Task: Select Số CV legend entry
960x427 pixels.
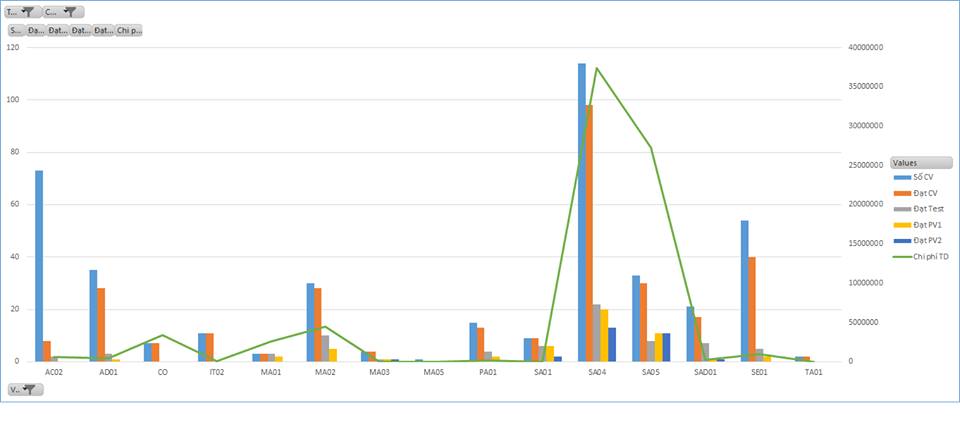Action: [927, 177]
